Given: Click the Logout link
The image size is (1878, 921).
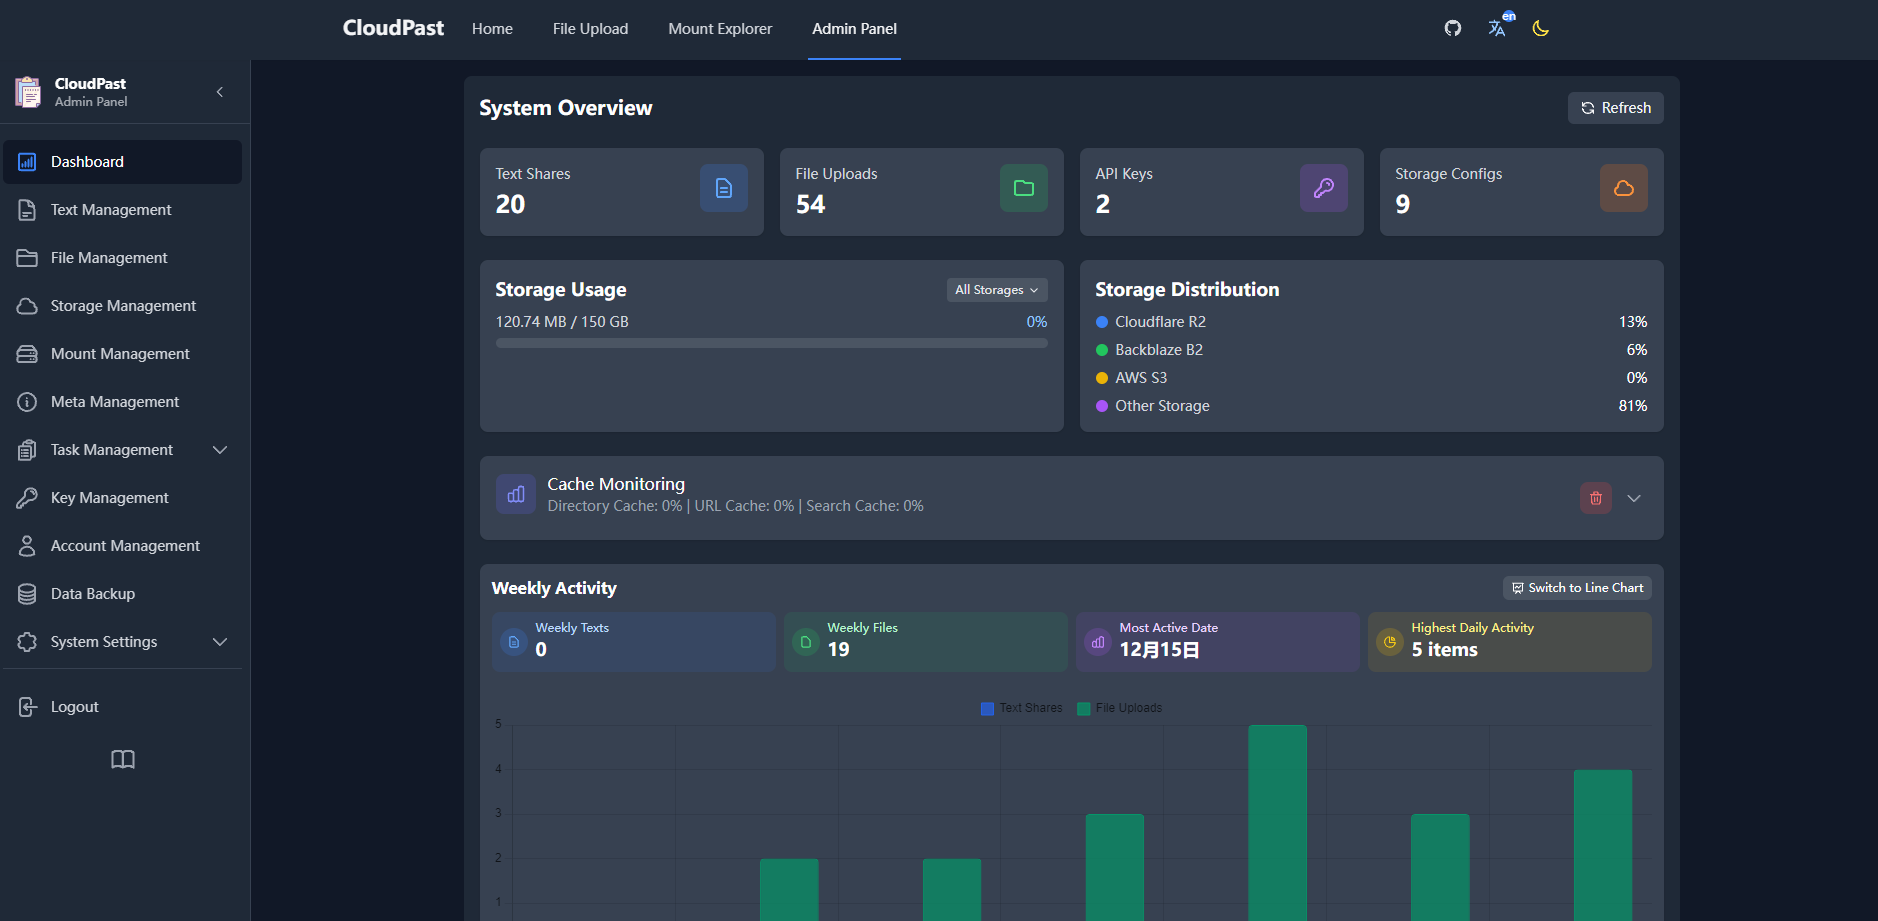Looking at the screenshot, I should tap(123, 707).
